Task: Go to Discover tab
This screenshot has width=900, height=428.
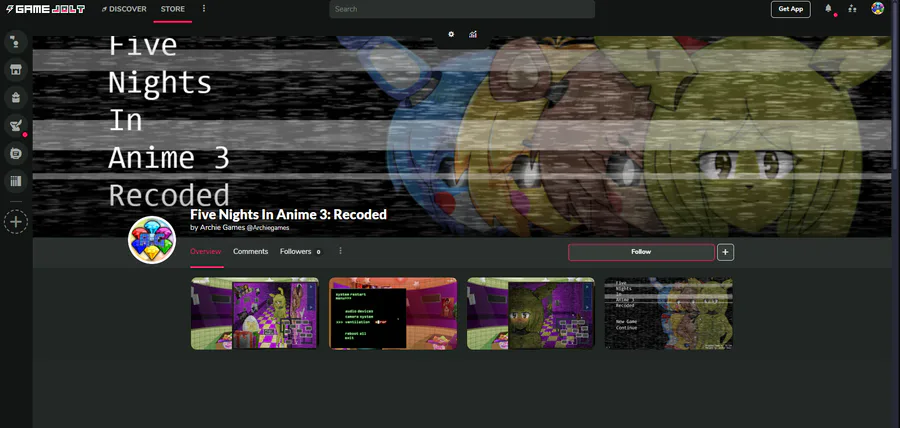Action: pos(123,9)
